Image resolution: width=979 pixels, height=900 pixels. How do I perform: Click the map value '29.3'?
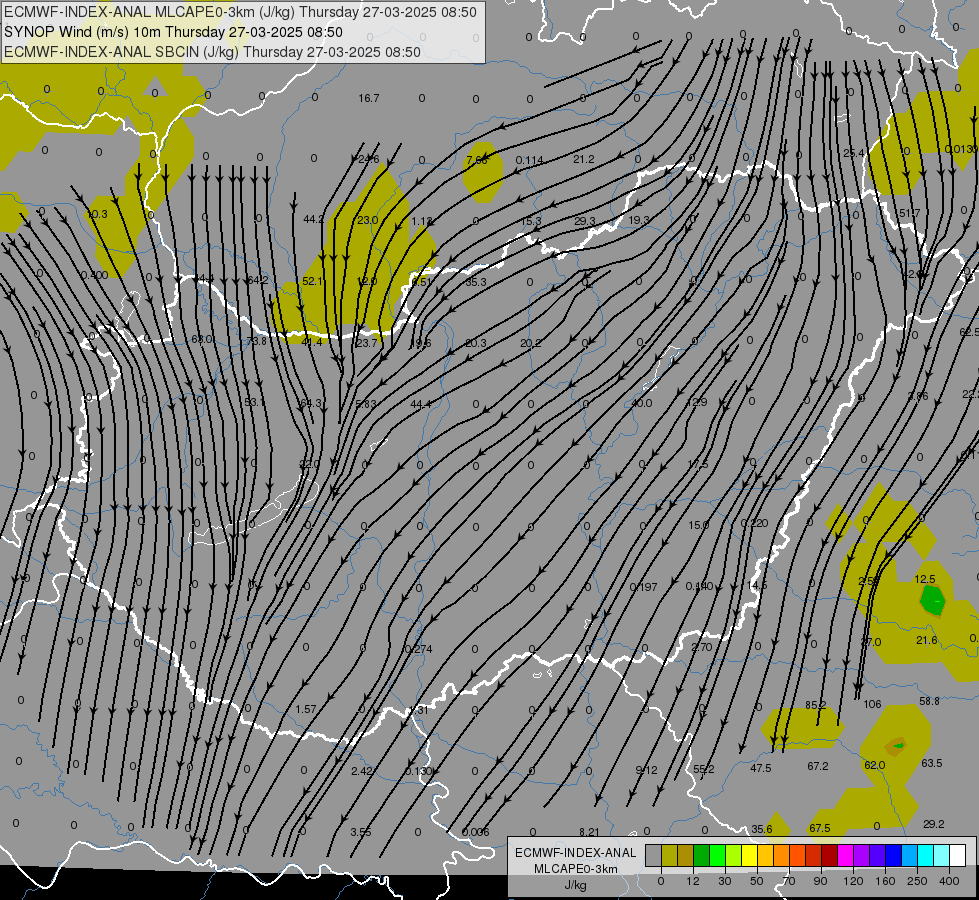coord(585,221)
